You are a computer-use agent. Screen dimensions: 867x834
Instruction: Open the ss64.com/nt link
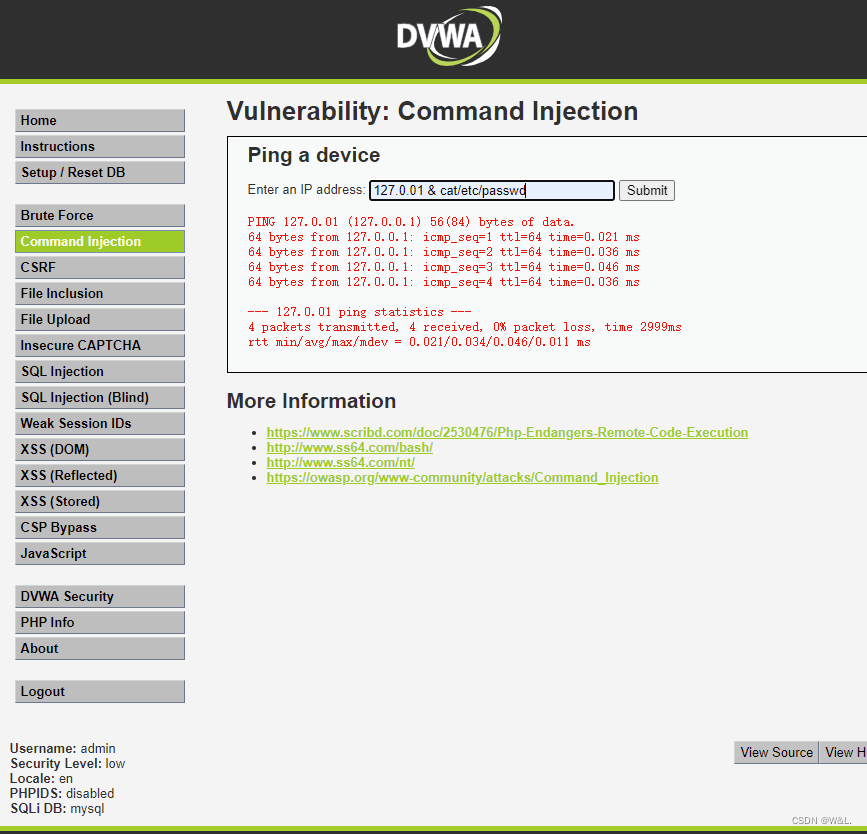pos(341,462)
